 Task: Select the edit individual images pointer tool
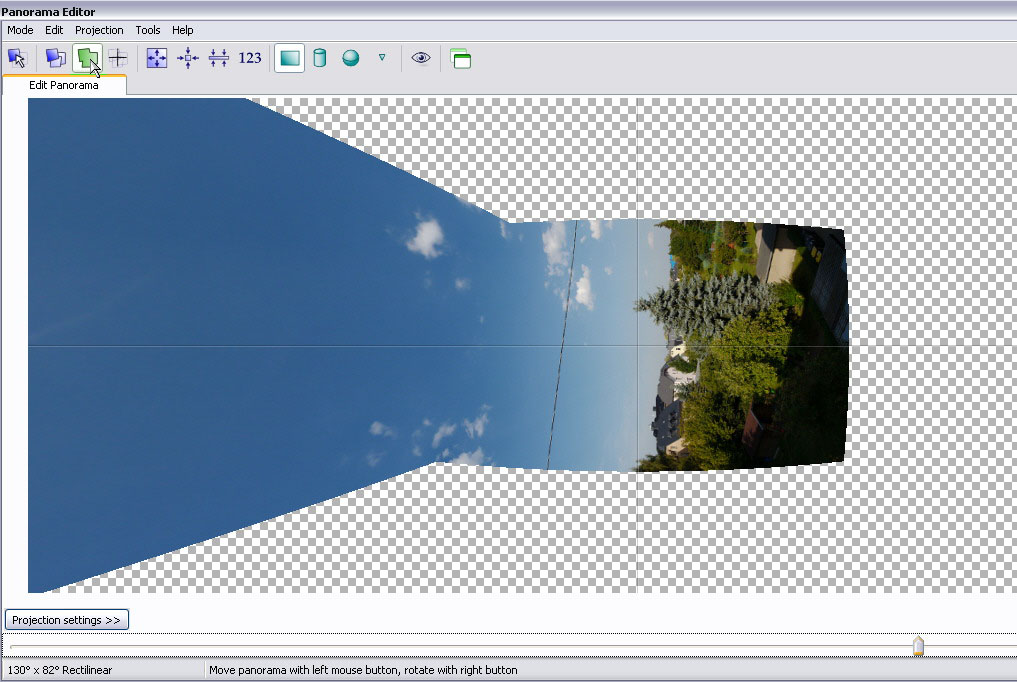[17, 58]
